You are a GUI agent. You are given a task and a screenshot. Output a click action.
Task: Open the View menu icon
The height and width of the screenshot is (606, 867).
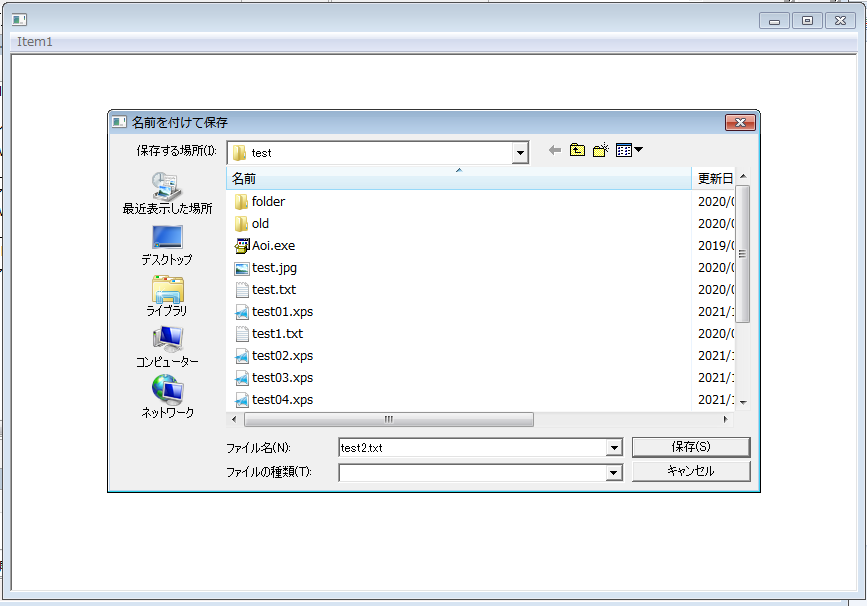click(629, 150)
